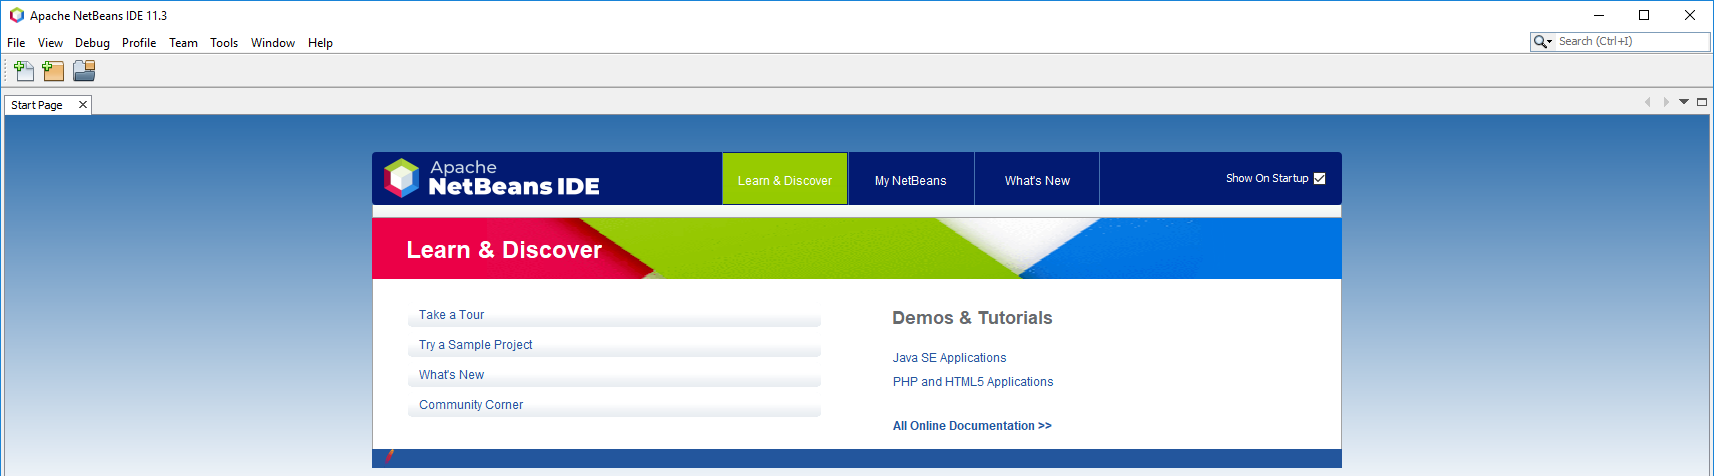Open the Debug menu
1714x476 pixels.
tap(92, 43)
